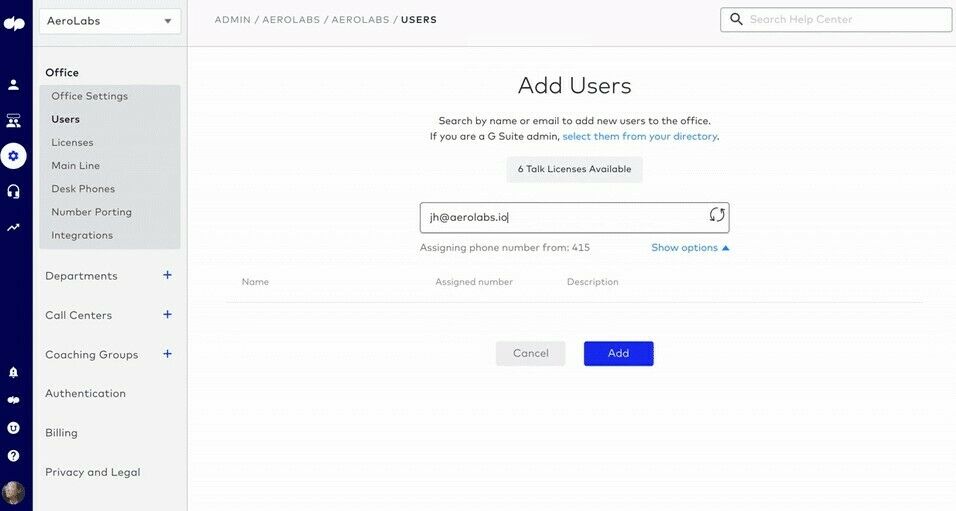Open Licenses in the Office menu
The image size is (956, 511).
[72, 142]
